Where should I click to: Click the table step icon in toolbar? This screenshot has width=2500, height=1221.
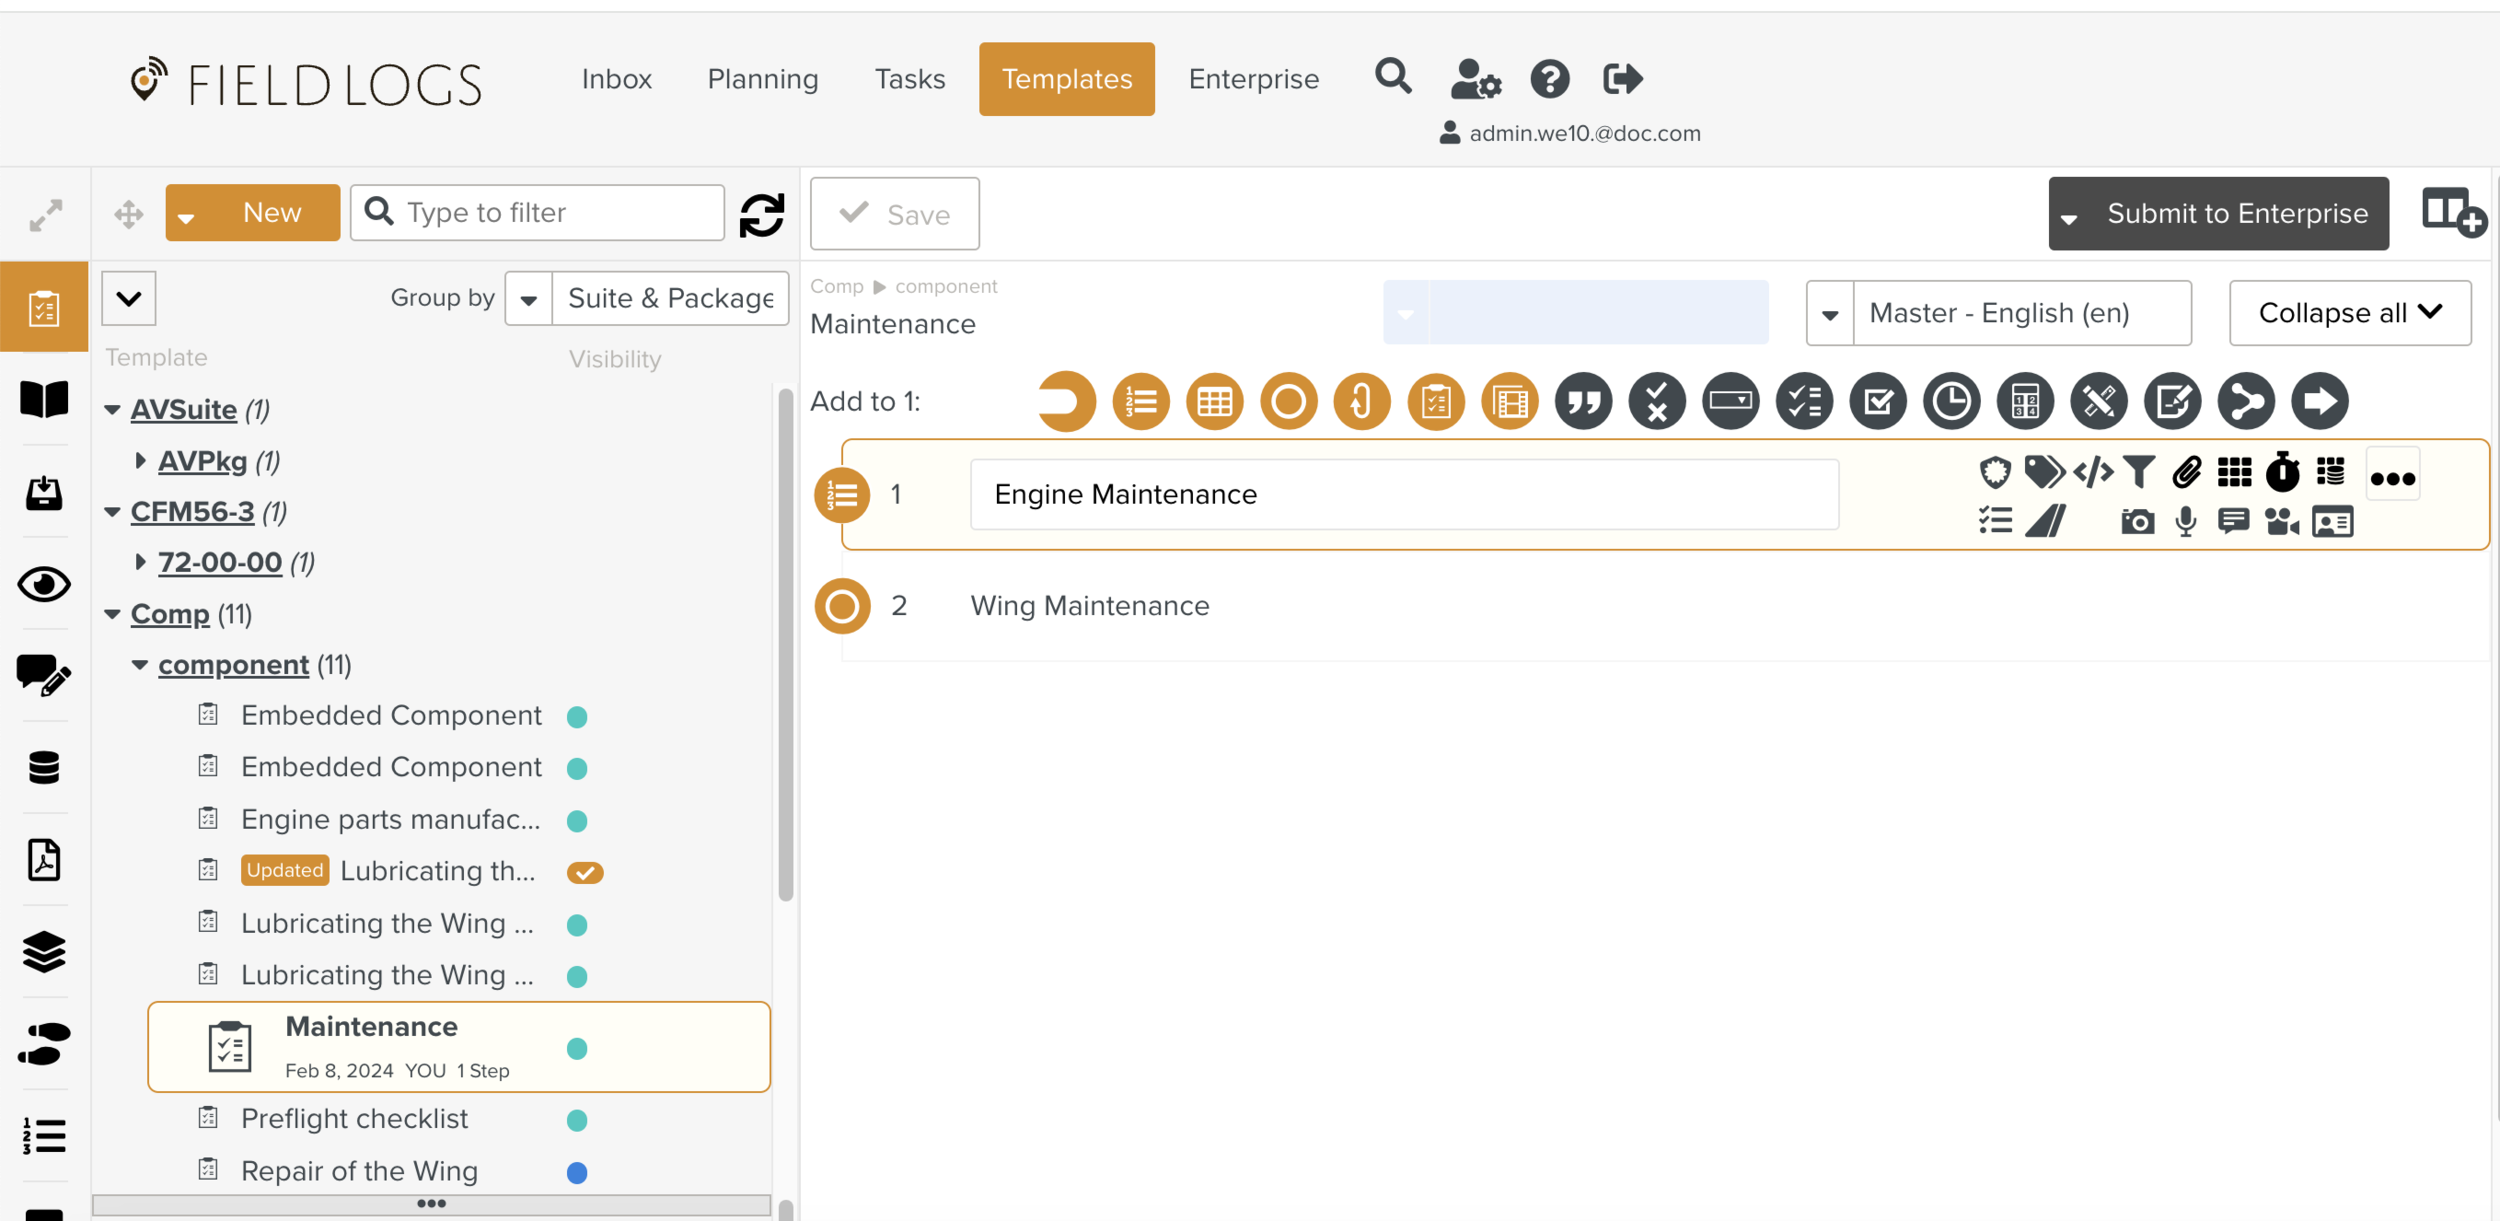point(1214,402)
